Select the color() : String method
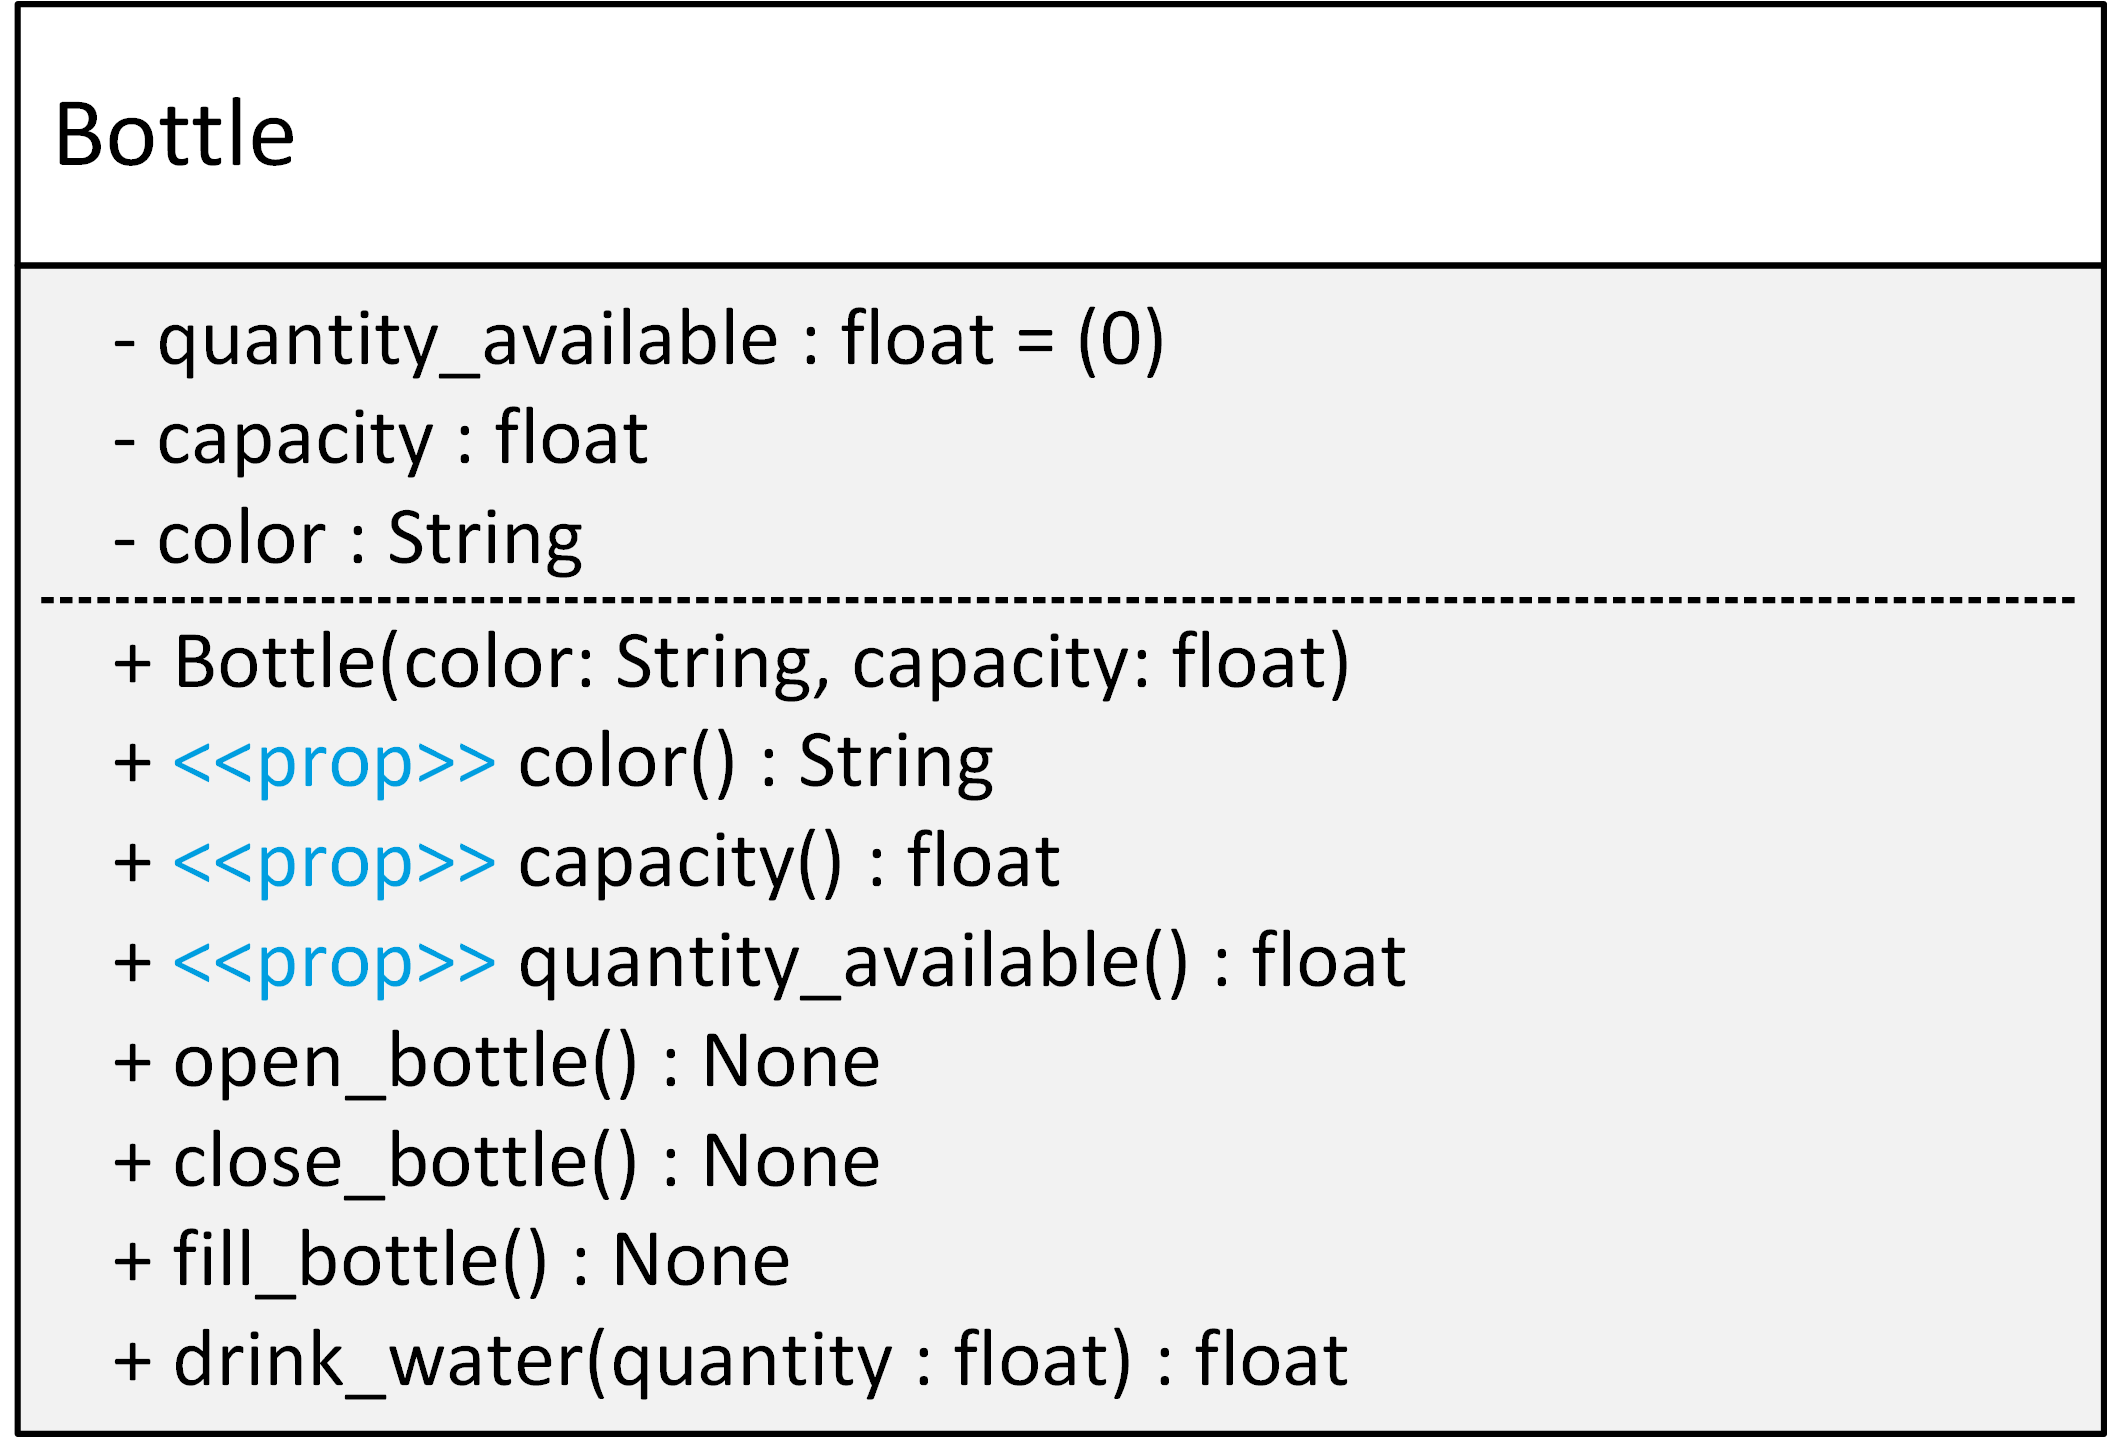This screenshot has width=2108, height=1450. point(756,764)
